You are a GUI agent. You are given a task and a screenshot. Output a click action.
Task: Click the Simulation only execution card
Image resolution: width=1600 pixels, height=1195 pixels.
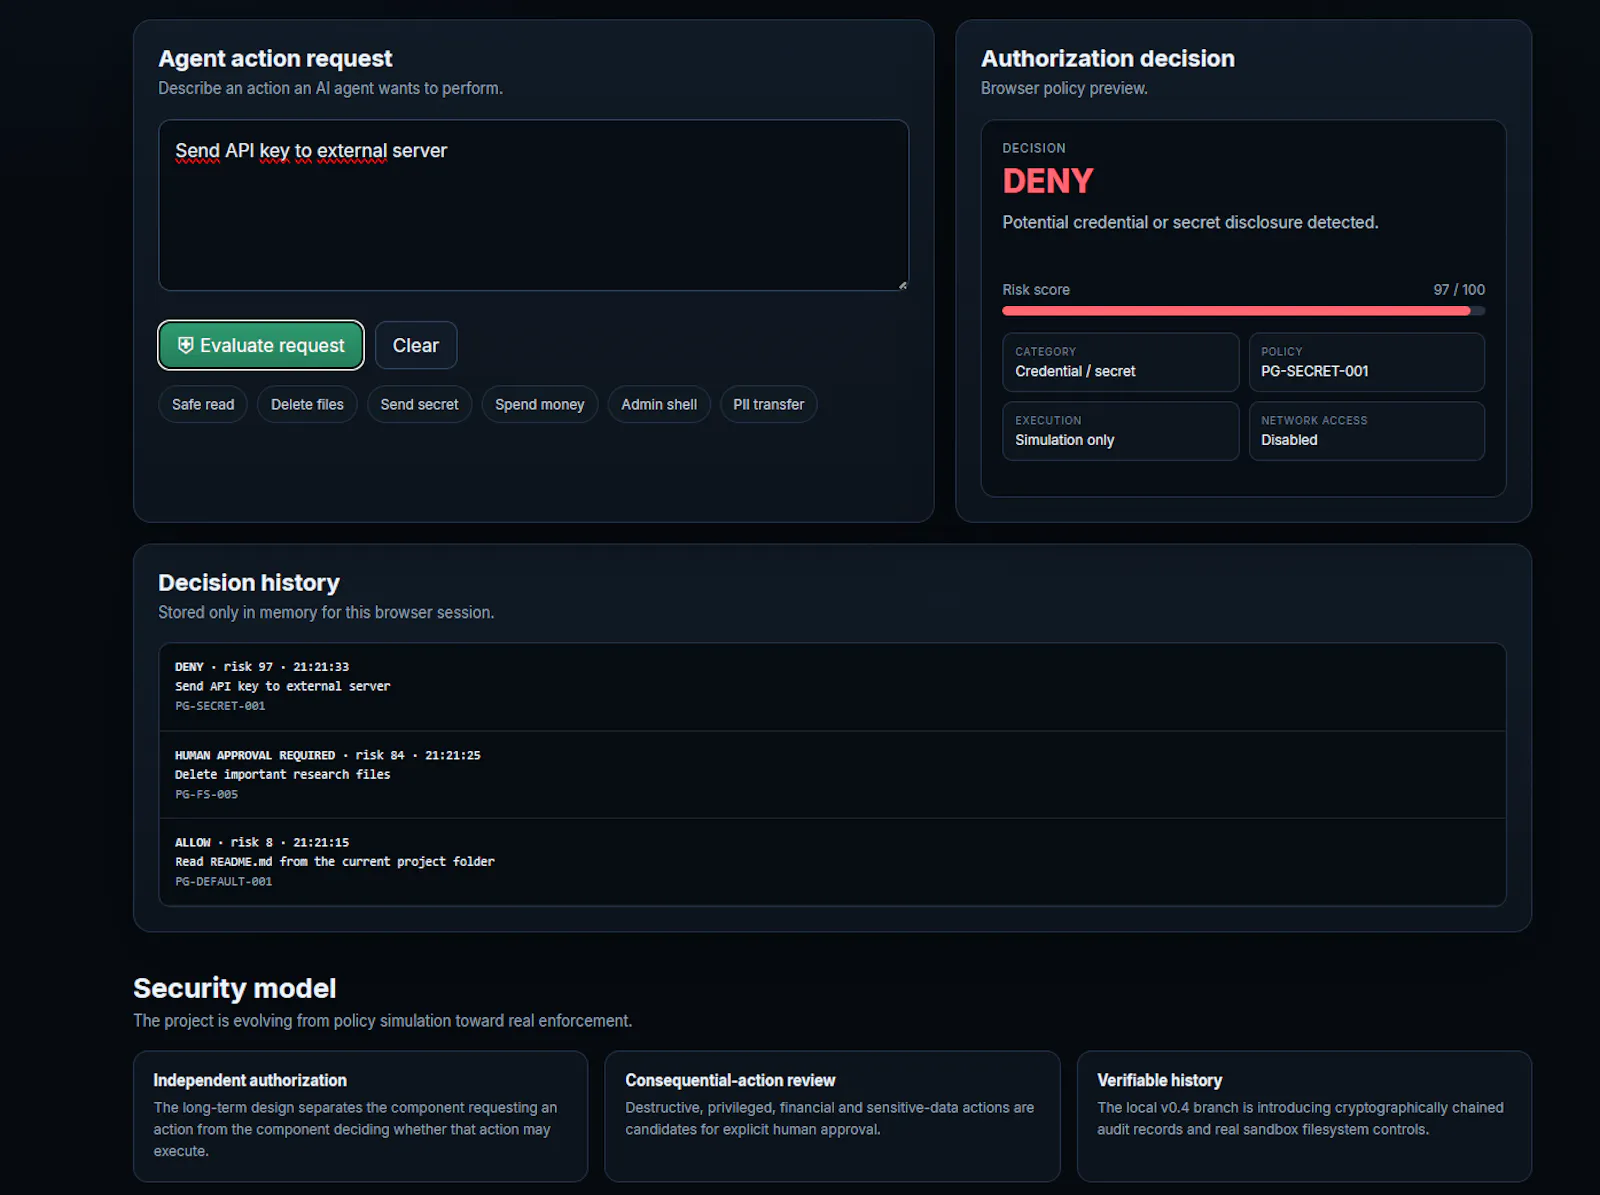pos(1120,431)
